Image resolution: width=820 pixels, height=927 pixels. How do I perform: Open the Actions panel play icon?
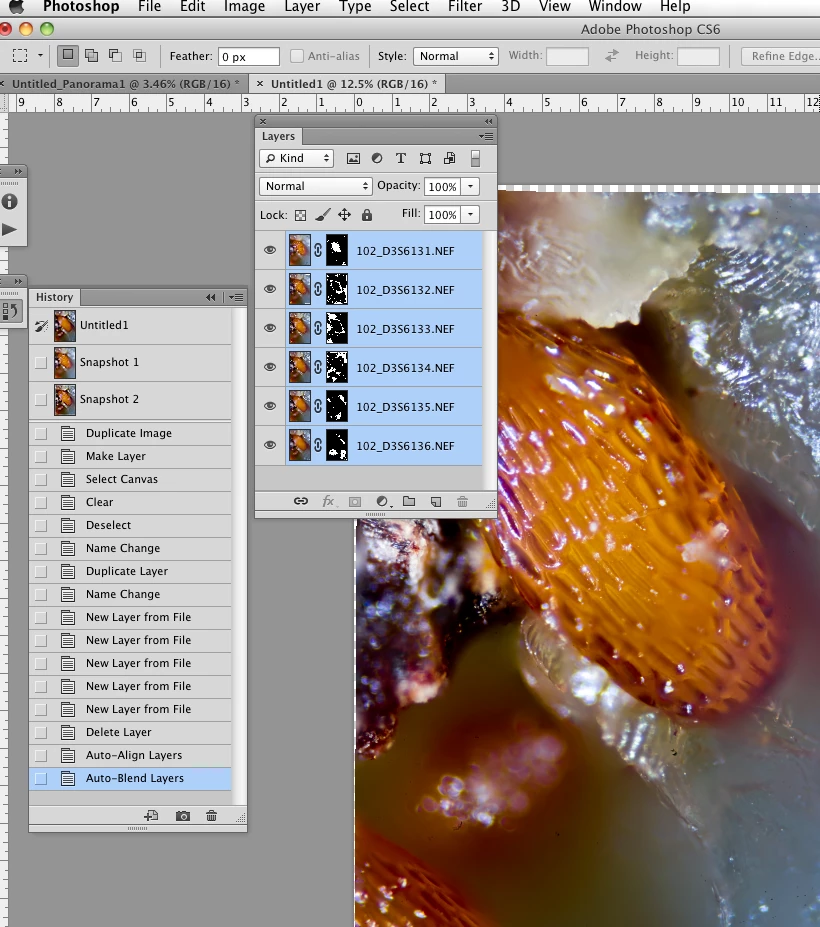[9, 229]
